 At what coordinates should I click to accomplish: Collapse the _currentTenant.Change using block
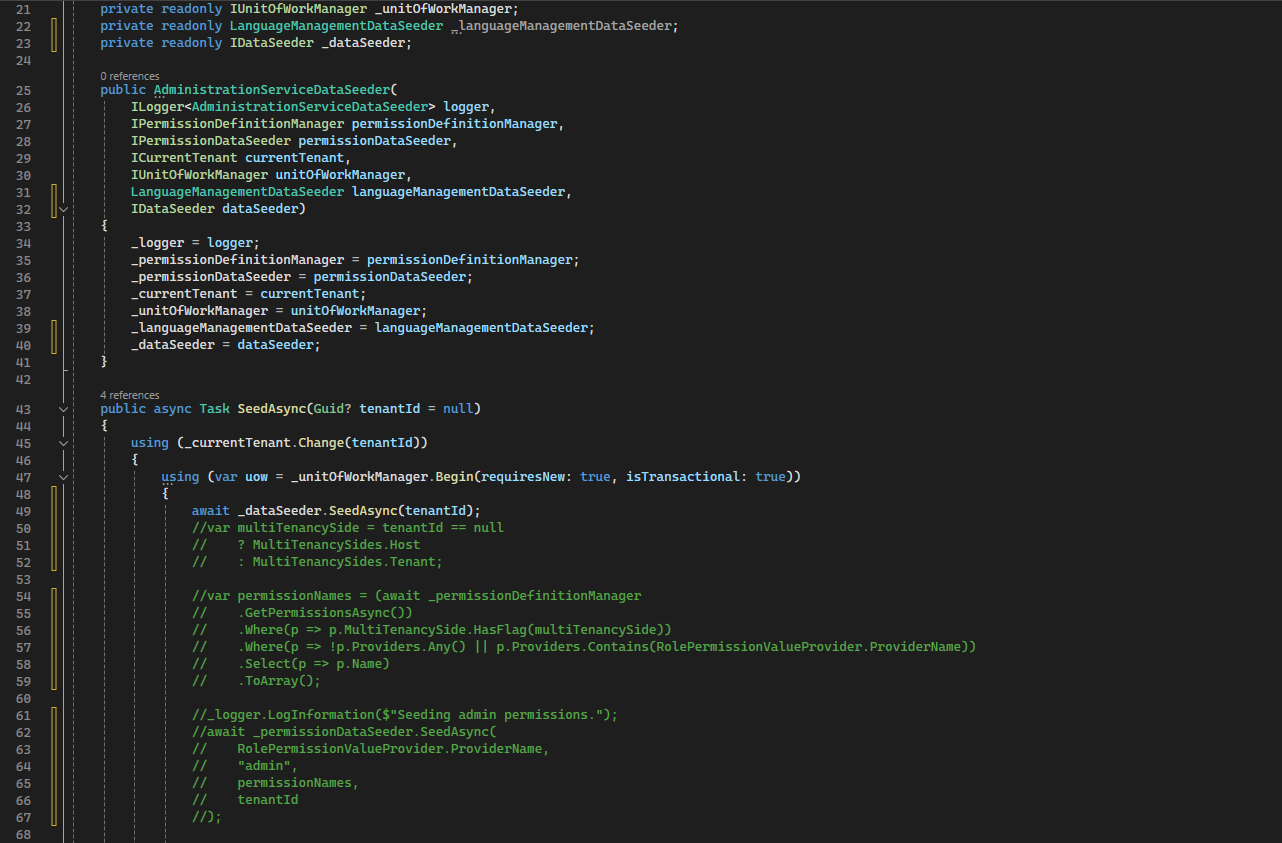pyautogui.click(x=64, y=443)
